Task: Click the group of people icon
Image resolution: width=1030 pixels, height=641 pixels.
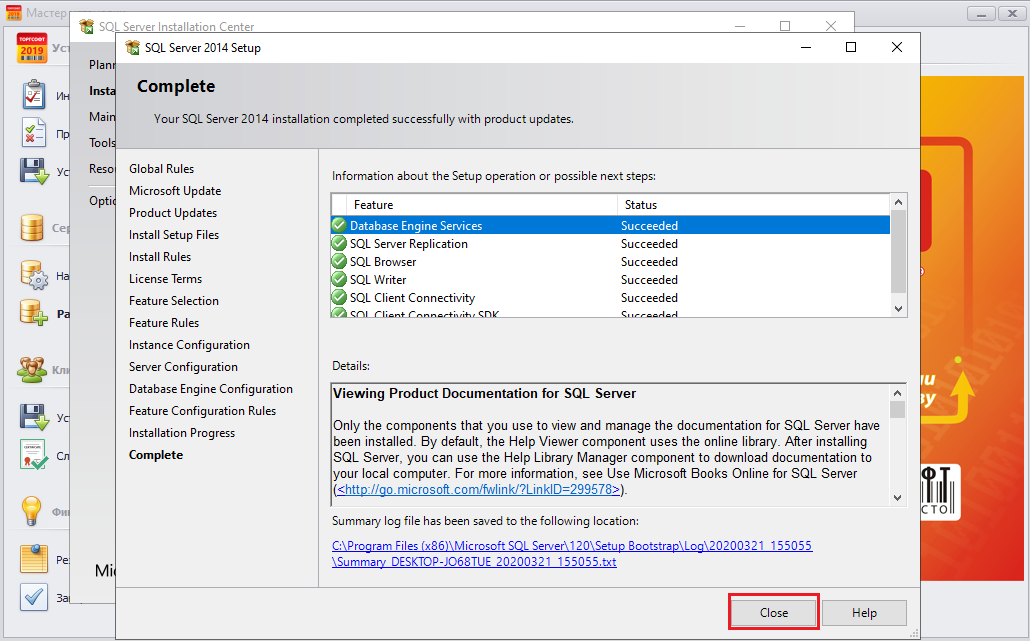Action: pos(32,369)
